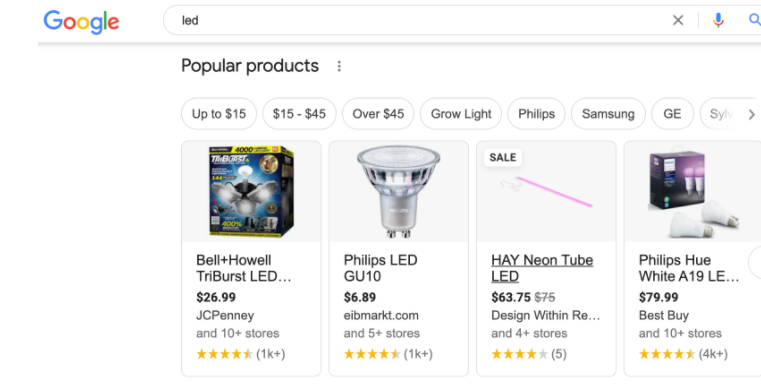Select the "Up to $15" price filter

click(219, 114)
